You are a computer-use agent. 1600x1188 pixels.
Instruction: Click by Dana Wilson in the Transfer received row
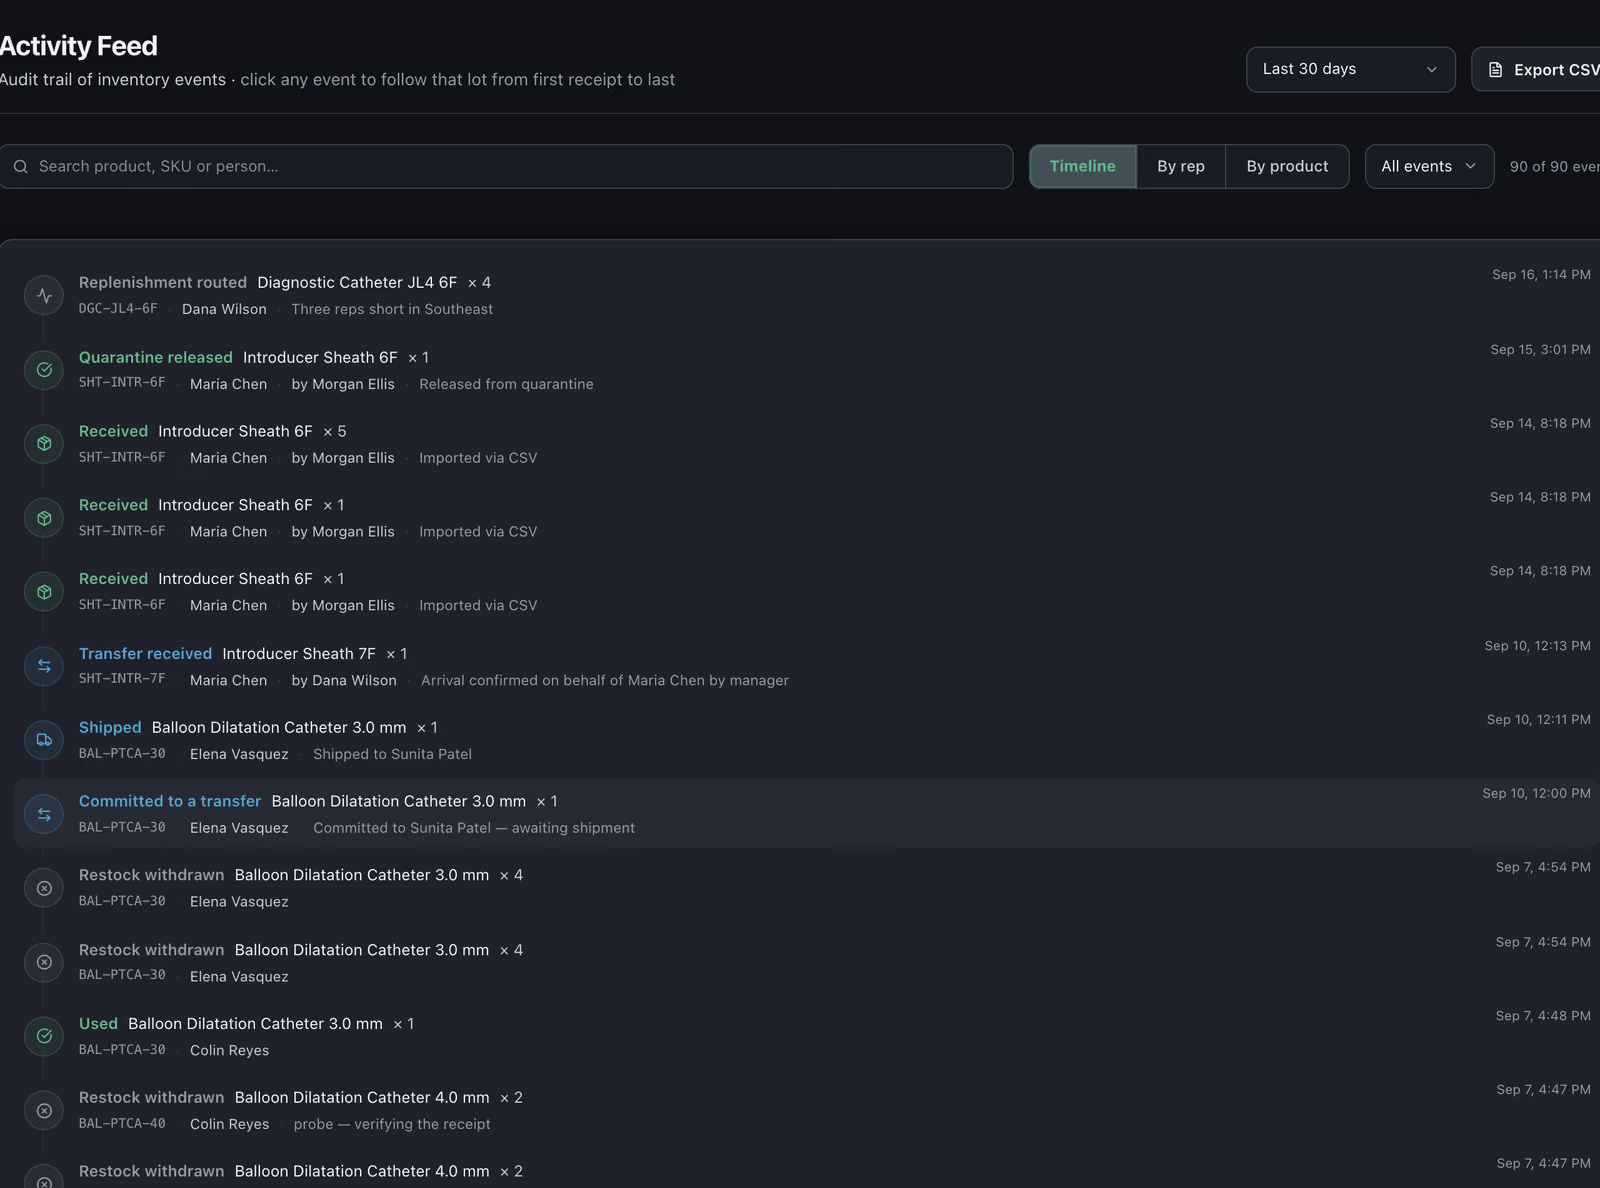pos(344,680)
